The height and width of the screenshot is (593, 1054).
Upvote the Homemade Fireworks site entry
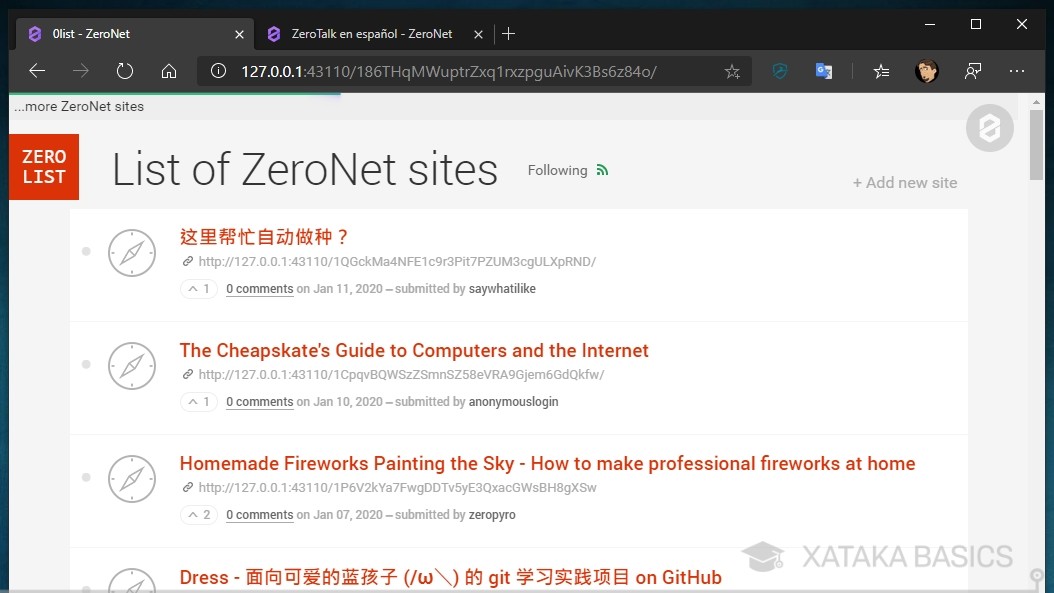(x=192, y=514)
